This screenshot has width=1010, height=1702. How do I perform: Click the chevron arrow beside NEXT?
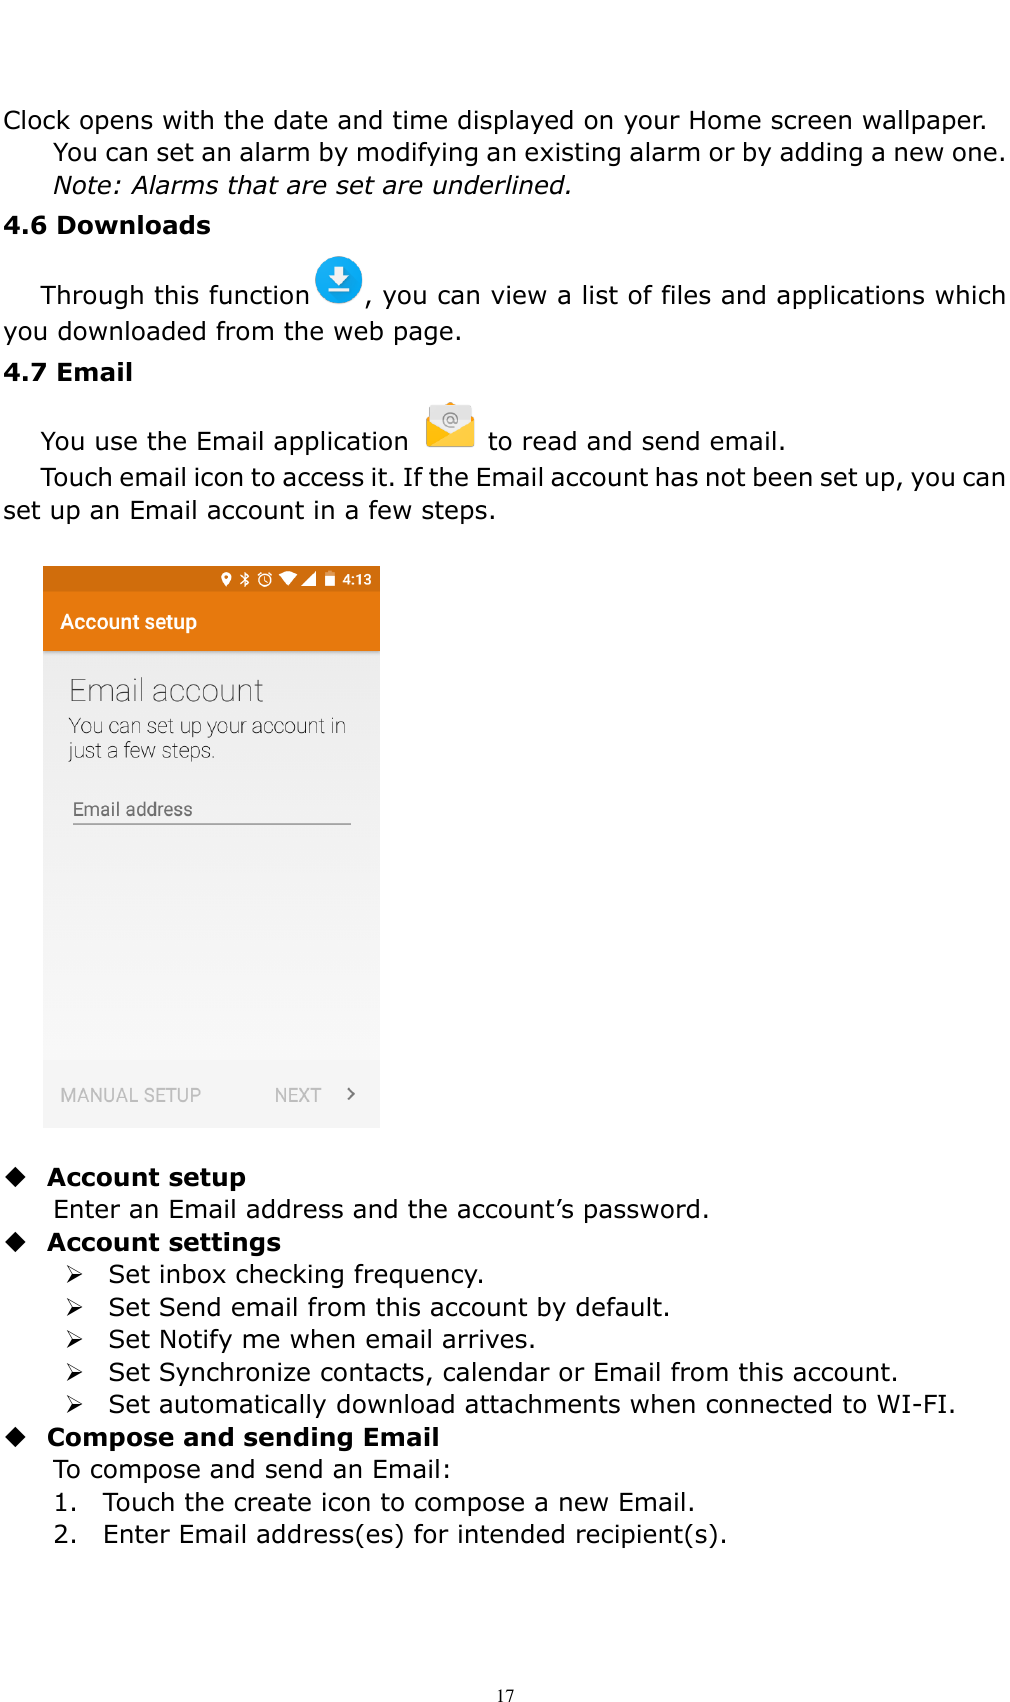351,1094
